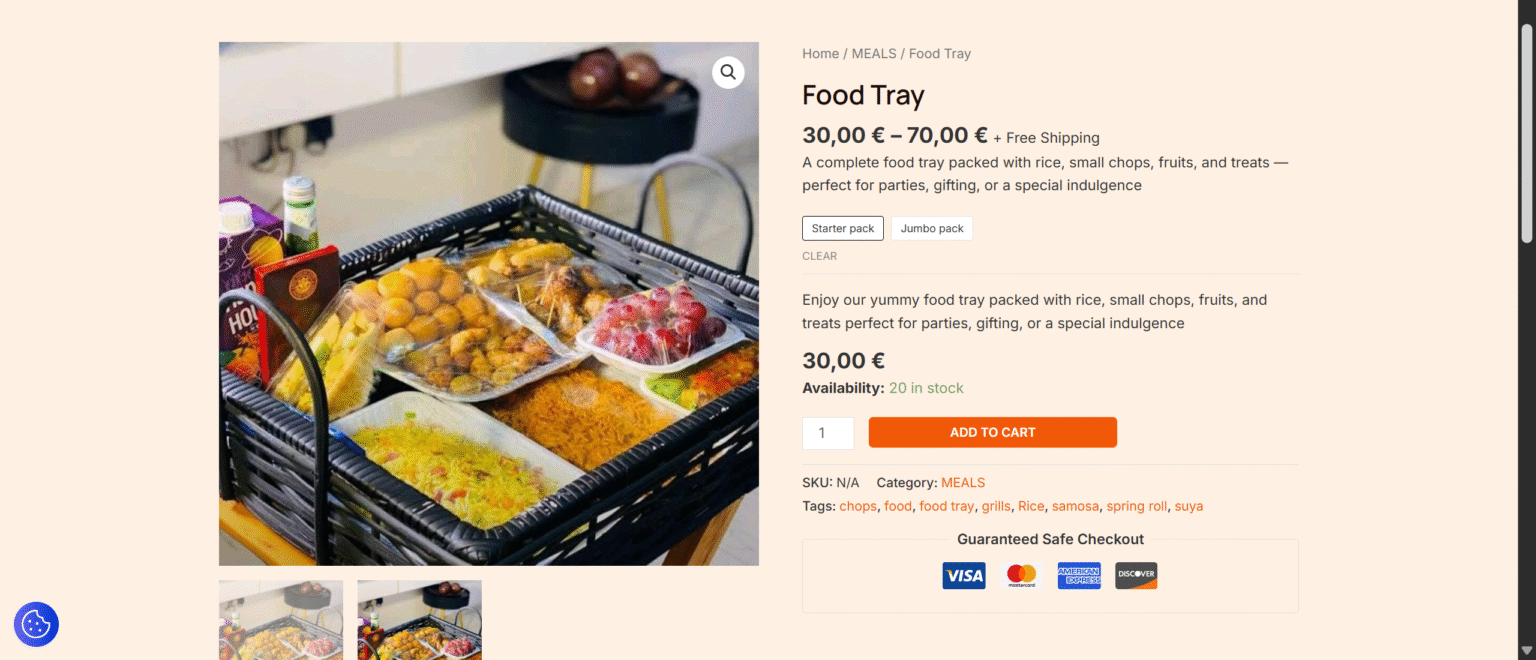Image resolution: width=1536 pixels, height=660 pixels.
Task: Click the magnifier zoom icon on product image
Action: click(x=728, y=72)
